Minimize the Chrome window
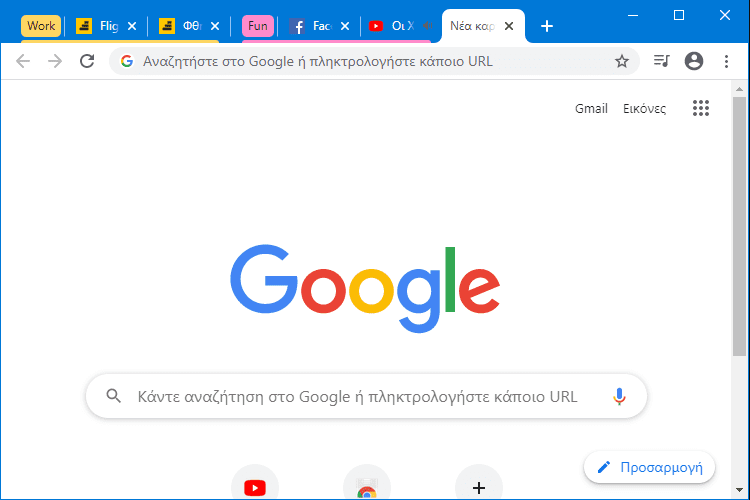The image size is (750, 500). tap(633, 15)
